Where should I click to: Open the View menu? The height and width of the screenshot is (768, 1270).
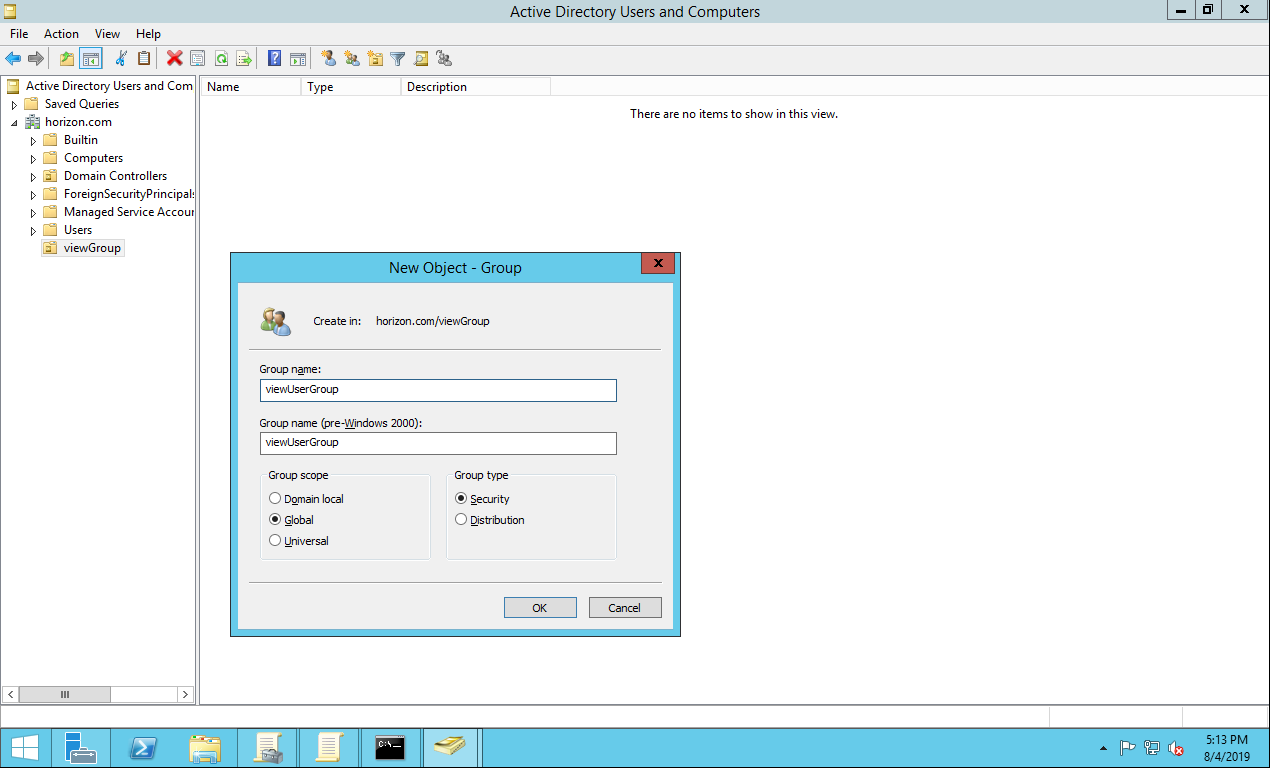pos(107,34)
